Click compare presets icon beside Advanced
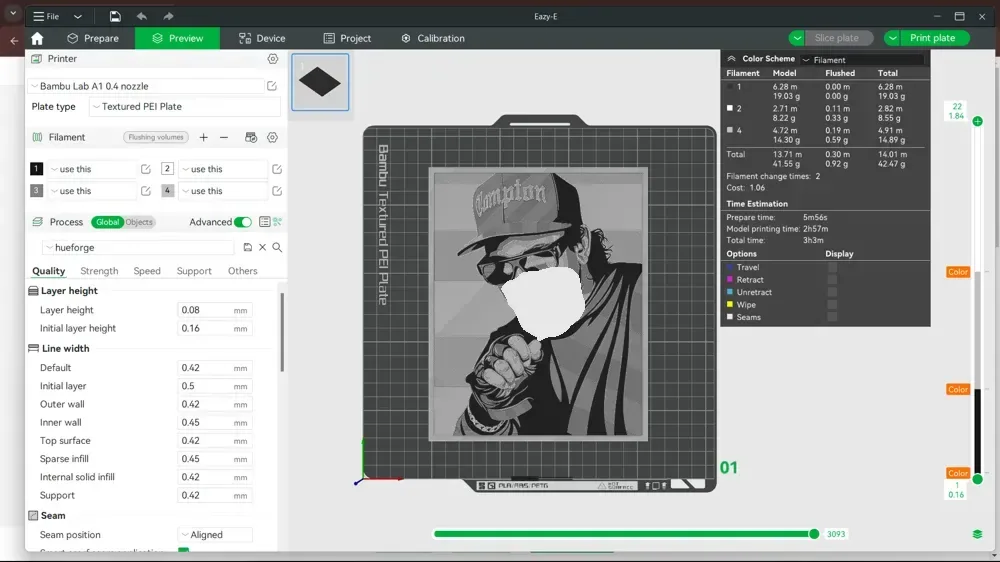Image resolution: width=1000 pixels, height=562 pixels. pyautogui.click(x=277, y=222)
